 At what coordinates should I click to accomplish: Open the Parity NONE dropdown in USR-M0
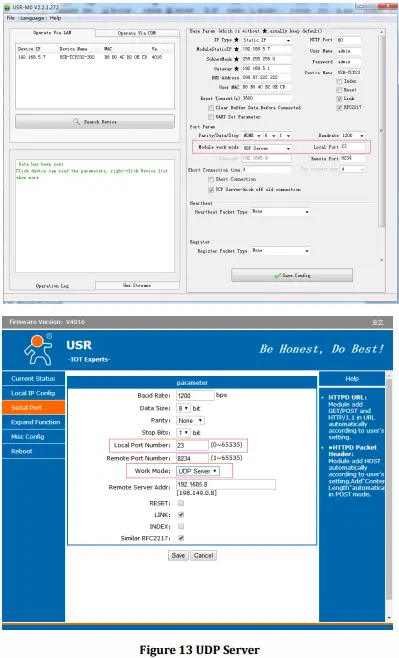point(252,136)
